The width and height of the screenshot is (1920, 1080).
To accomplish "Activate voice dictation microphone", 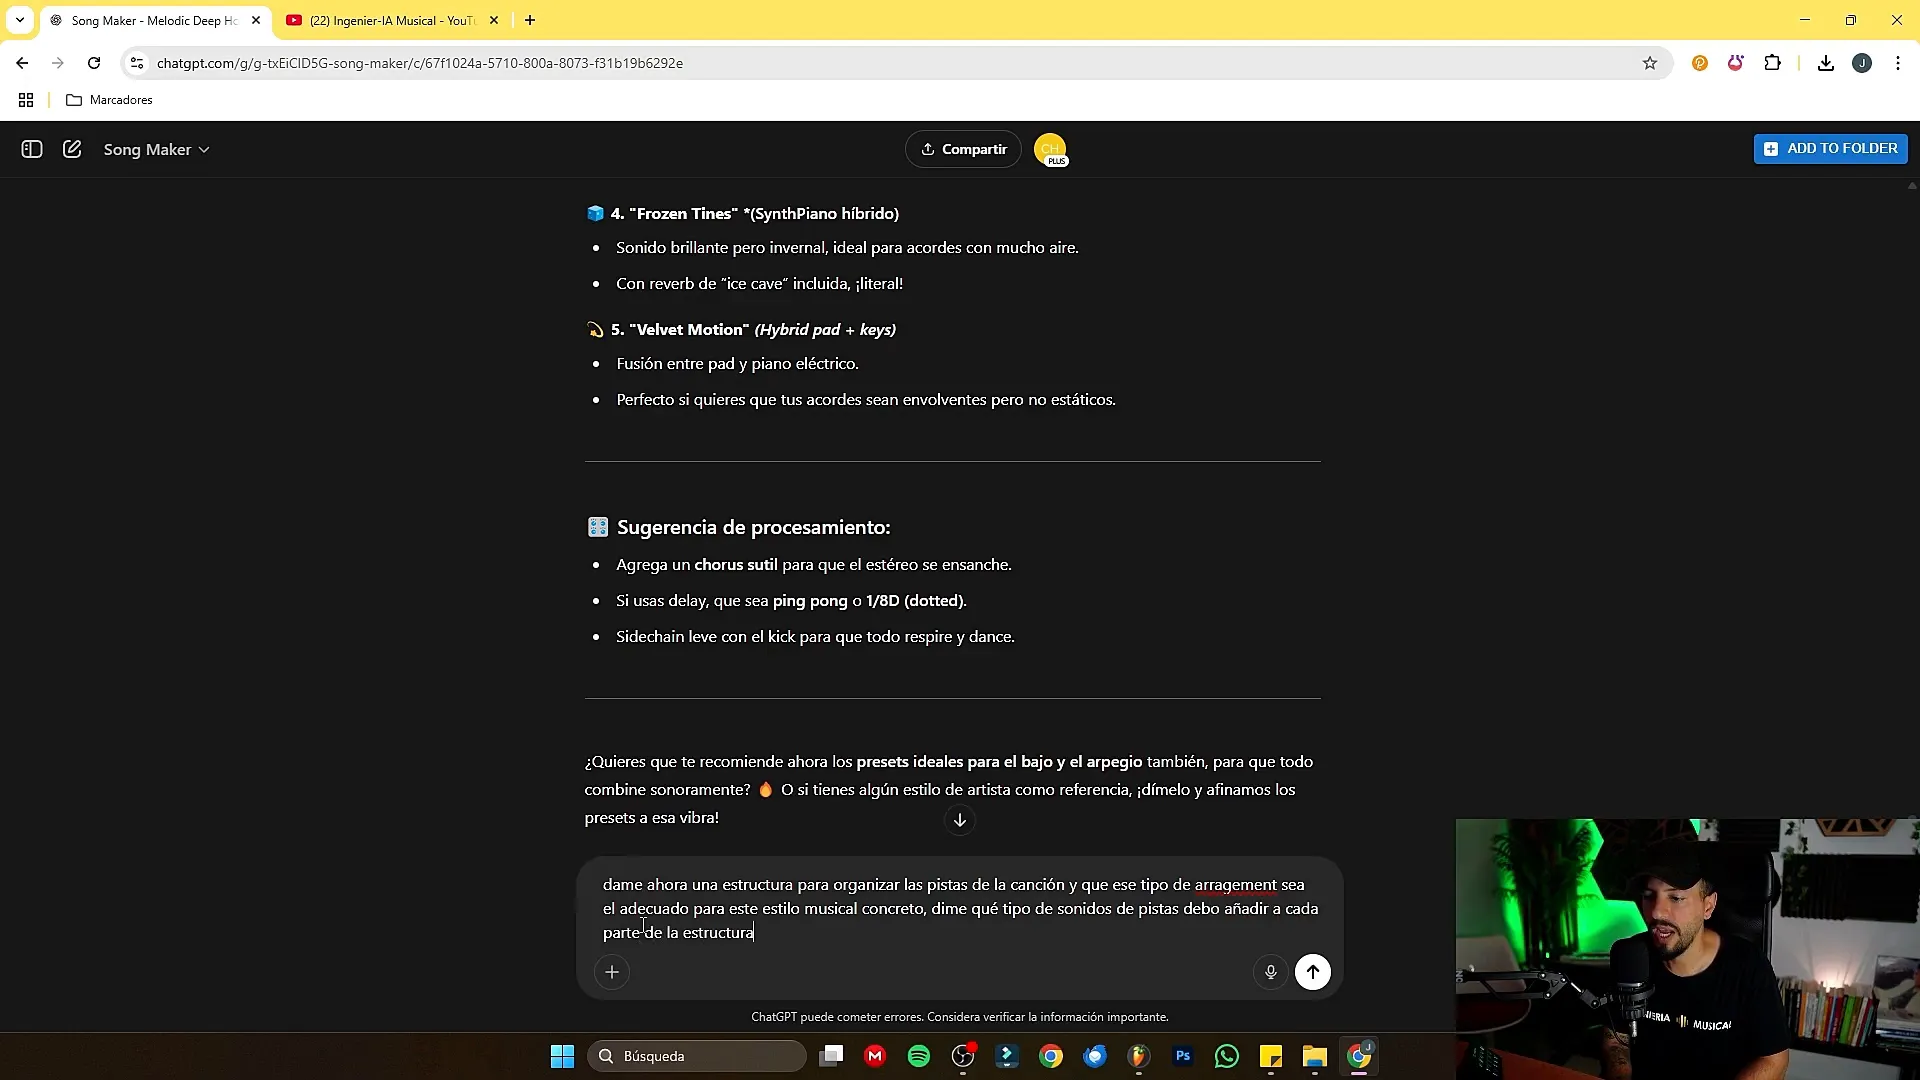I will pos(1270,971).
